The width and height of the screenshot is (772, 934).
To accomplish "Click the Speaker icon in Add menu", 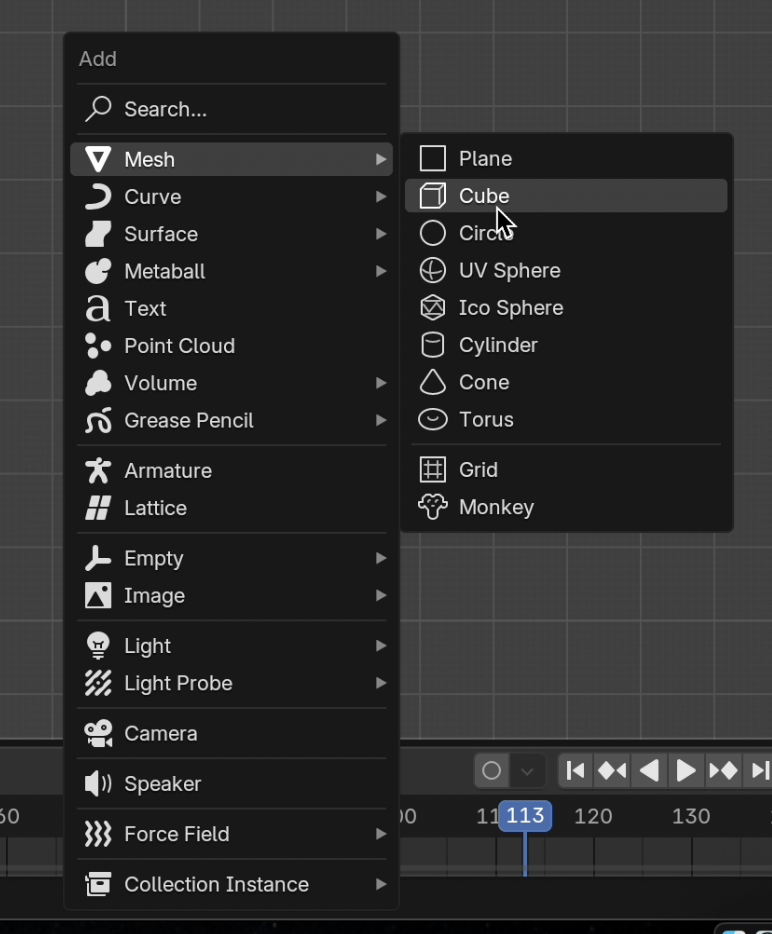I will [x=98, y=784].
